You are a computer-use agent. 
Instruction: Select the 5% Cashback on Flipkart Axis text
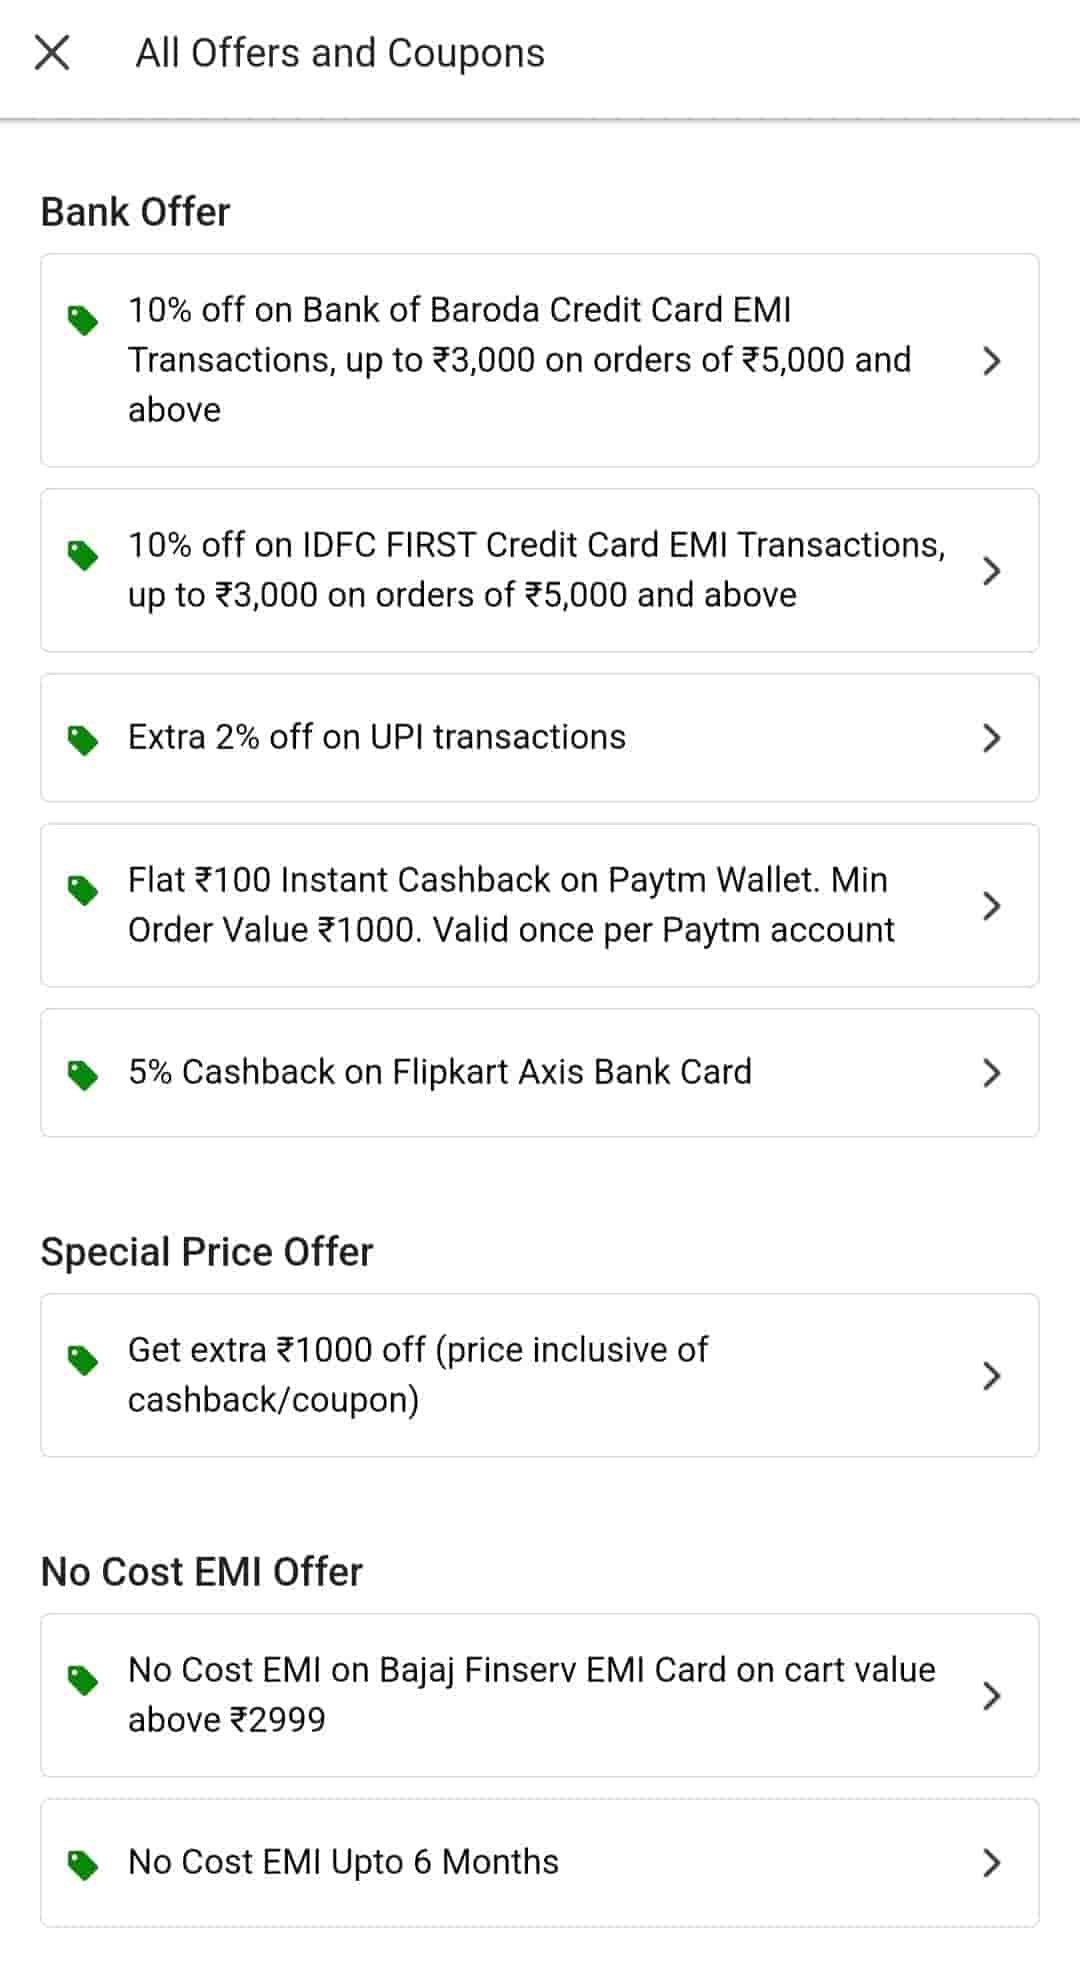[x=439, y=1072]
